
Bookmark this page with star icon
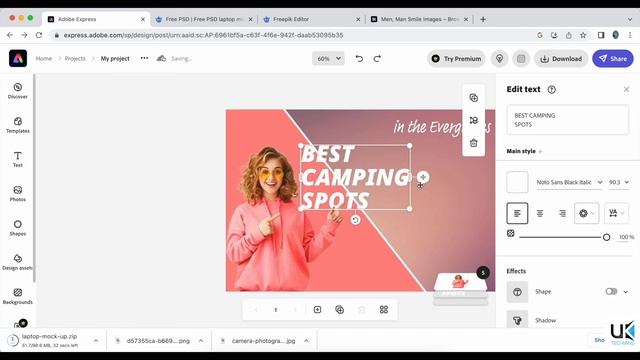(x=583, y=35)
